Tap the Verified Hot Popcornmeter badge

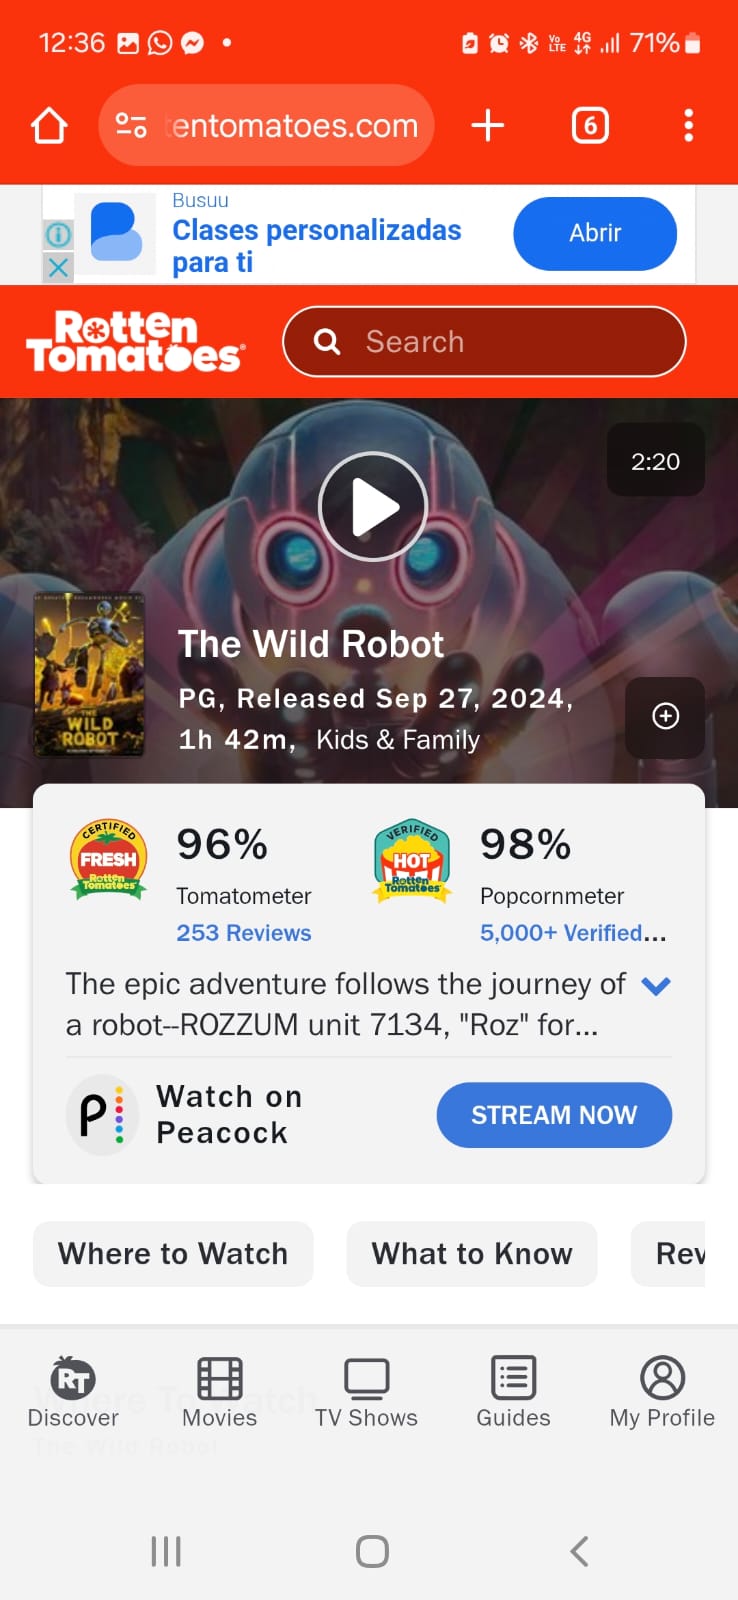412,861
